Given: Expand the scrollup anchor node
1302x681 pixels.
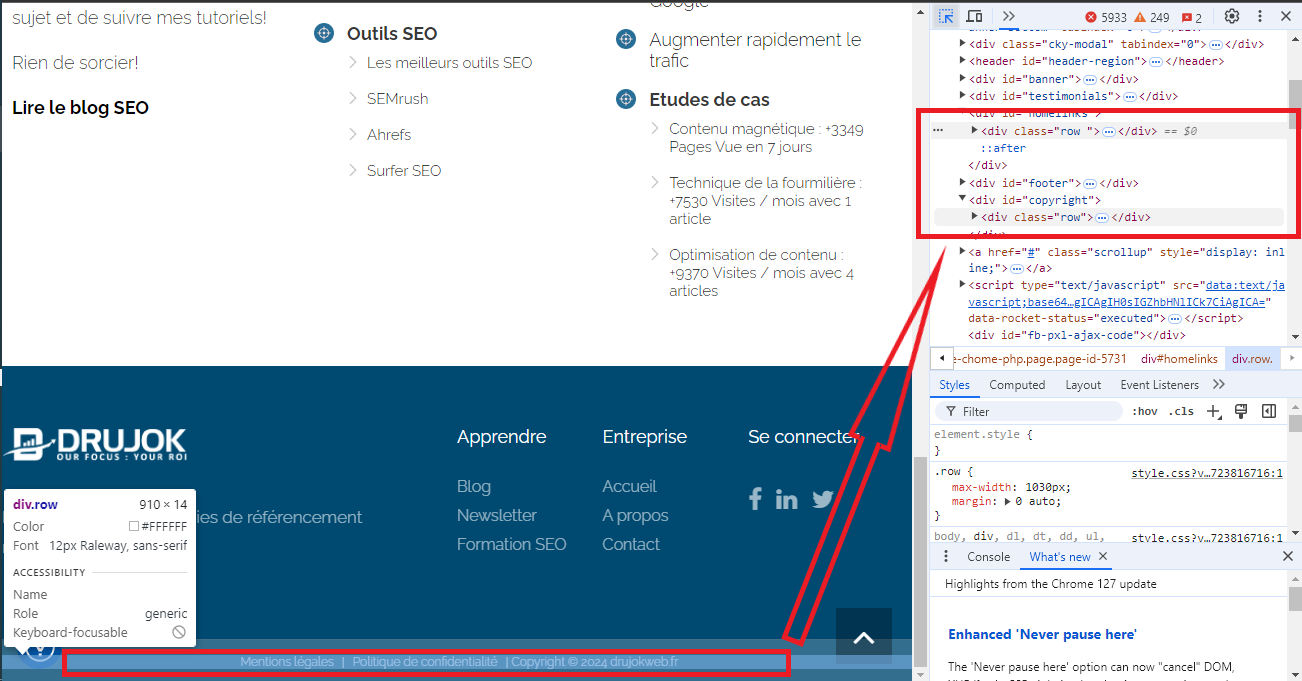Looking at the screenshot, I should [x=963, y=251].
